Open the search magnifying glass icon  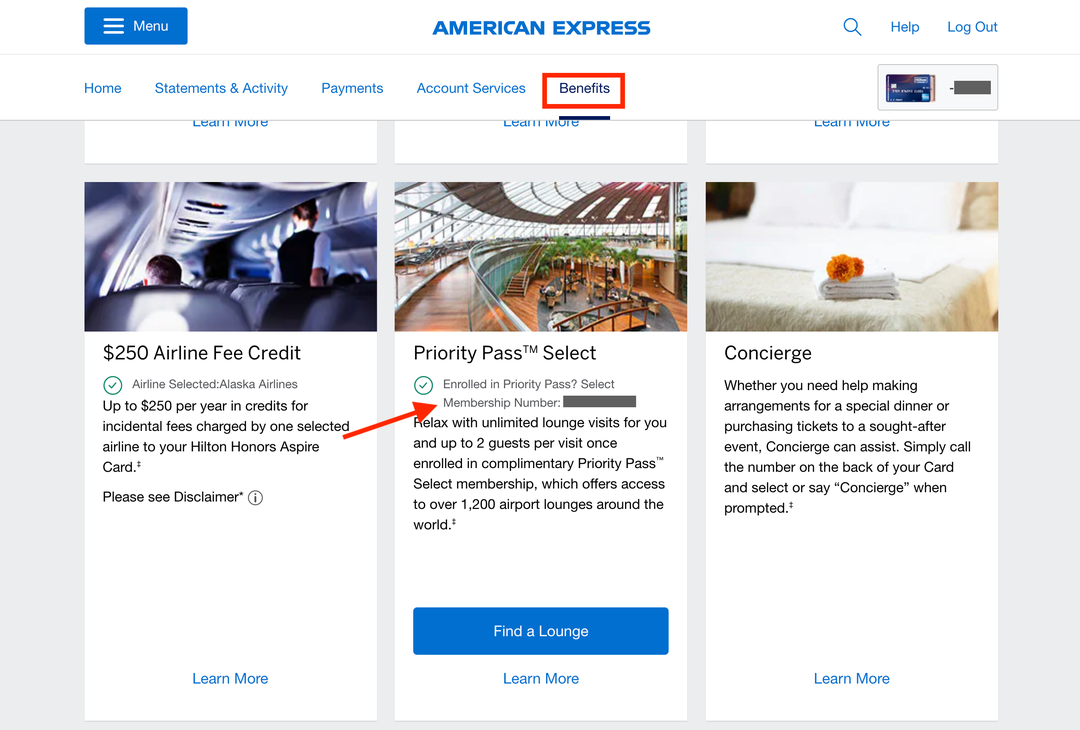[x=852, y=27]
